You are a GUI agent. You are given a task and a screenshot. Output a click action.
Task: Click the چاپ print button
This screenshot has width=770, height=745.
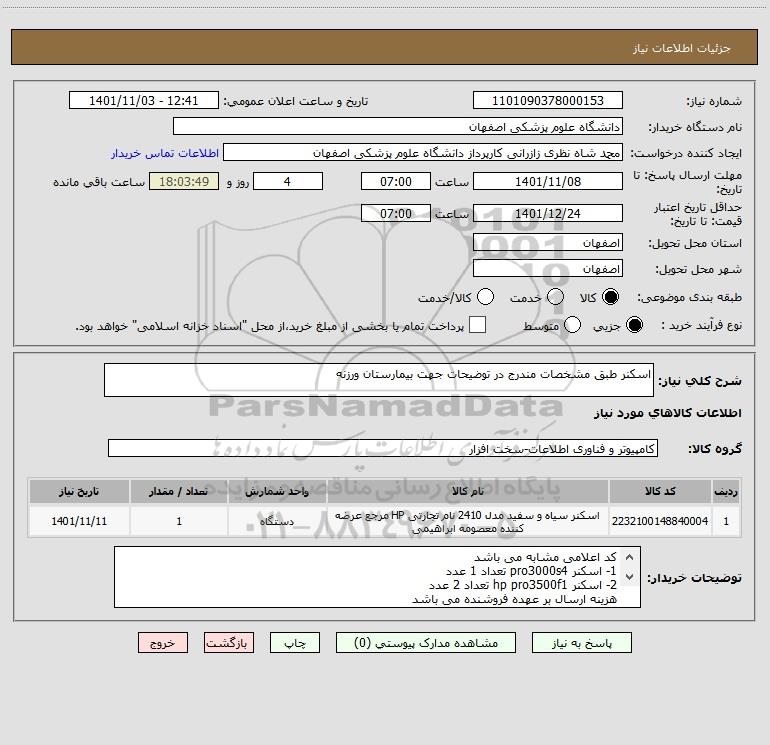point(295,643)
